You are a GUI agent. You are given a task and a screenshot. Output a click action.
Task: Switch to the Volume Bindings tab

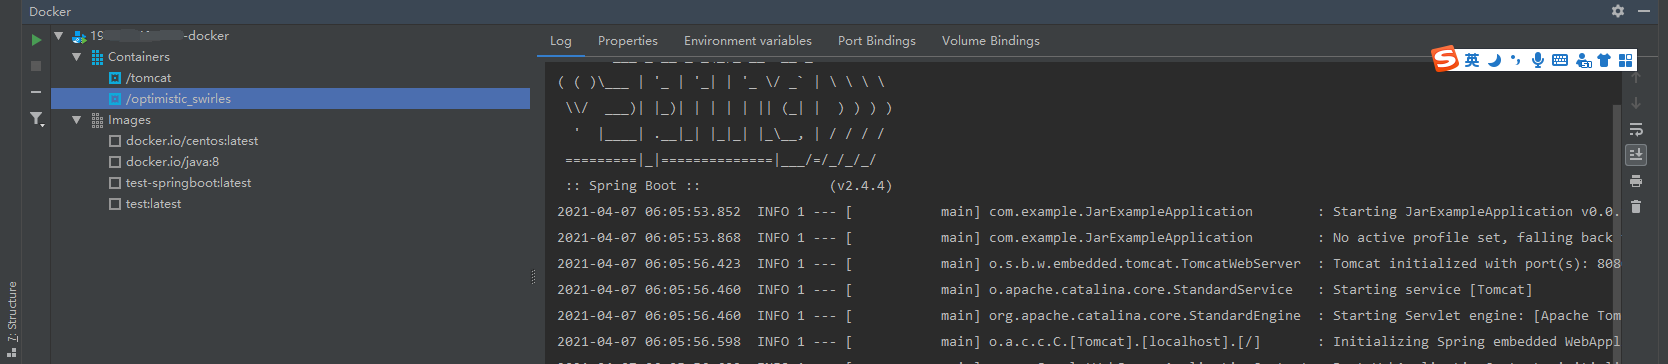click(x=991, y=41)
